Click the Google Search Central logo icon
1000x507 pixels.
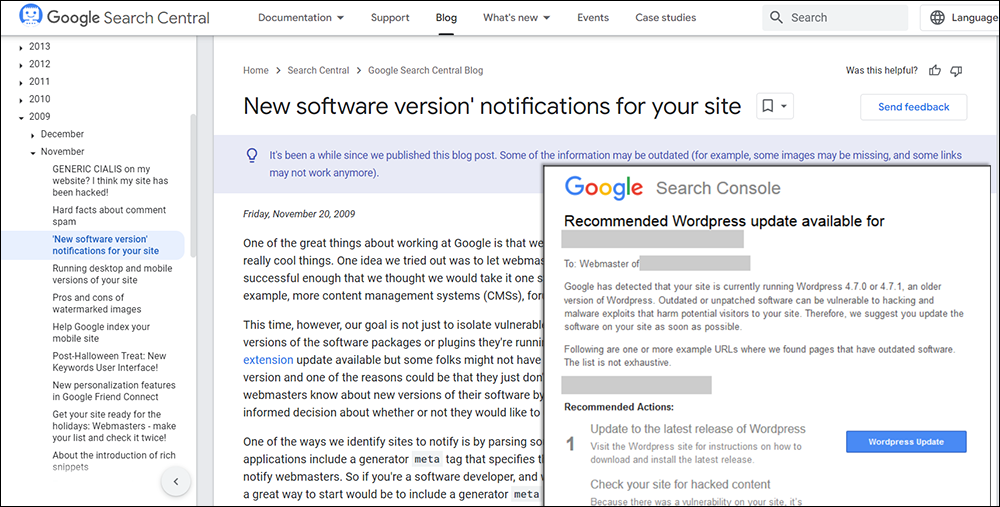click(31, 15)
